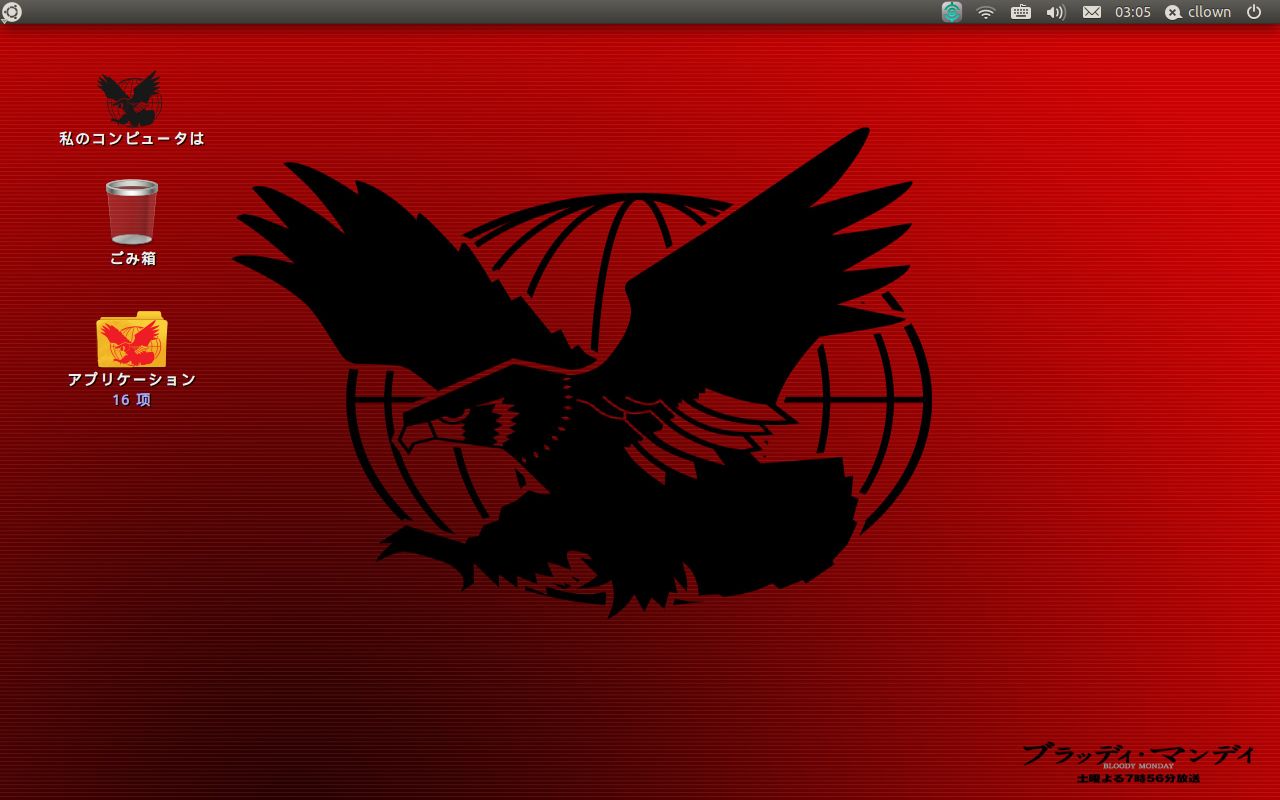Click the Ubuntu logo in top-left corner
This screenshot has height=800, width=1280.
tap(11, 12)
